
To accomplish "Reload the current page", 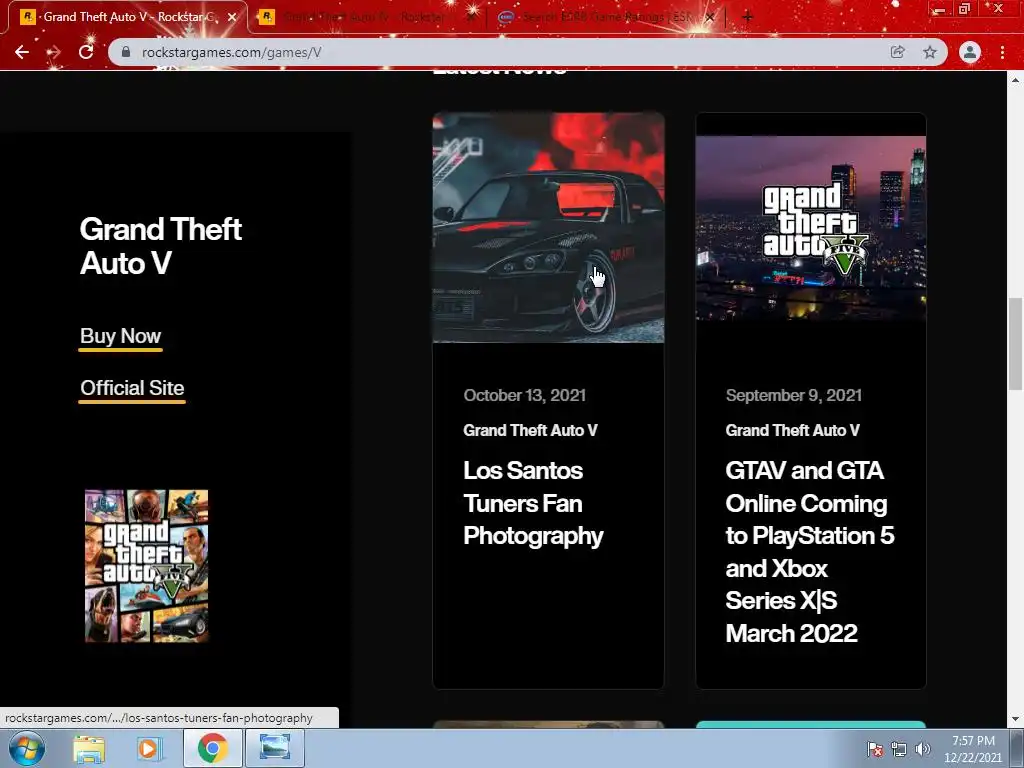I will point(86,52).
